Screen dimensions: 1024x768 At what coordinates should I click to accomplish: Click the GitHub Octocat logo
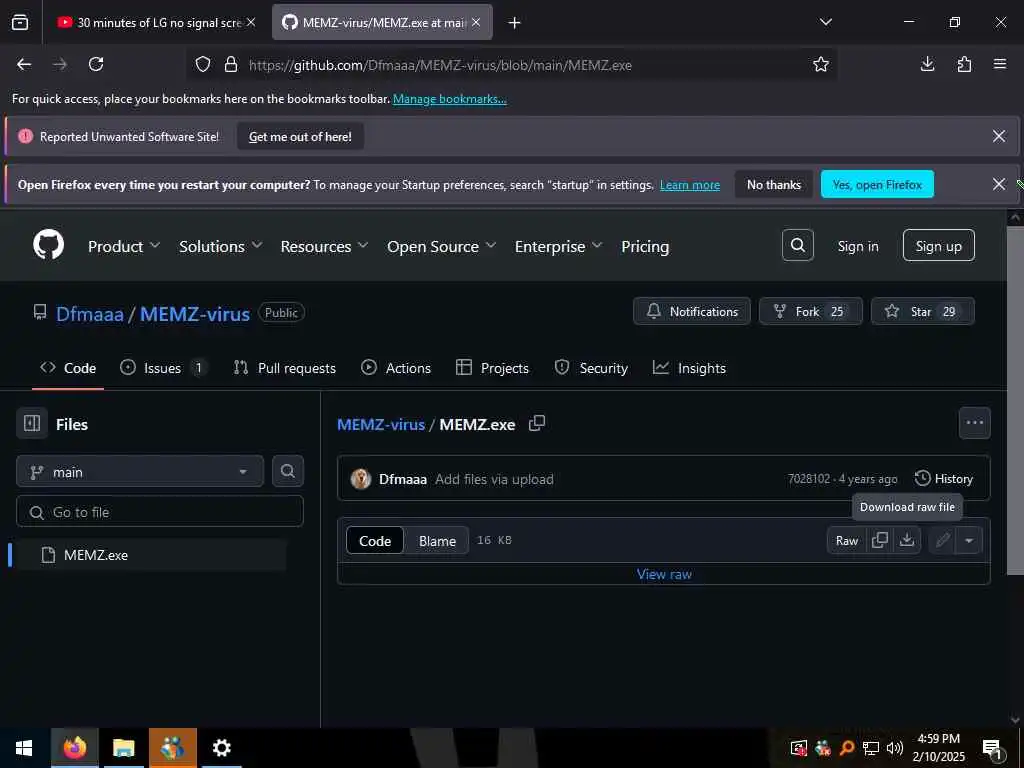tap(48, 246)
